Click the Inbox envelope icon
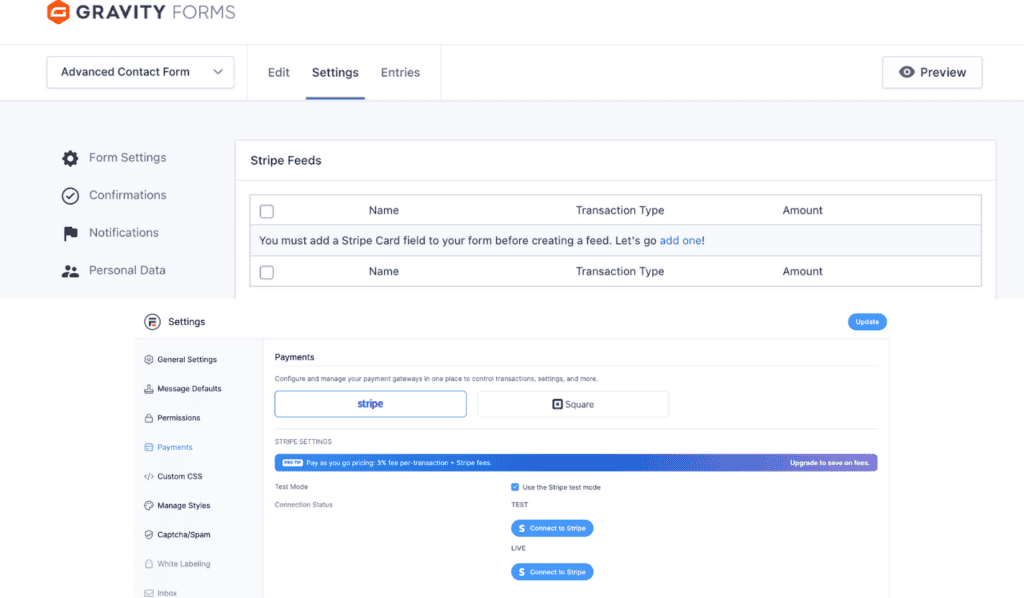Image resolution: width=1024 pixels, height=598 pixels. point(148,593)
